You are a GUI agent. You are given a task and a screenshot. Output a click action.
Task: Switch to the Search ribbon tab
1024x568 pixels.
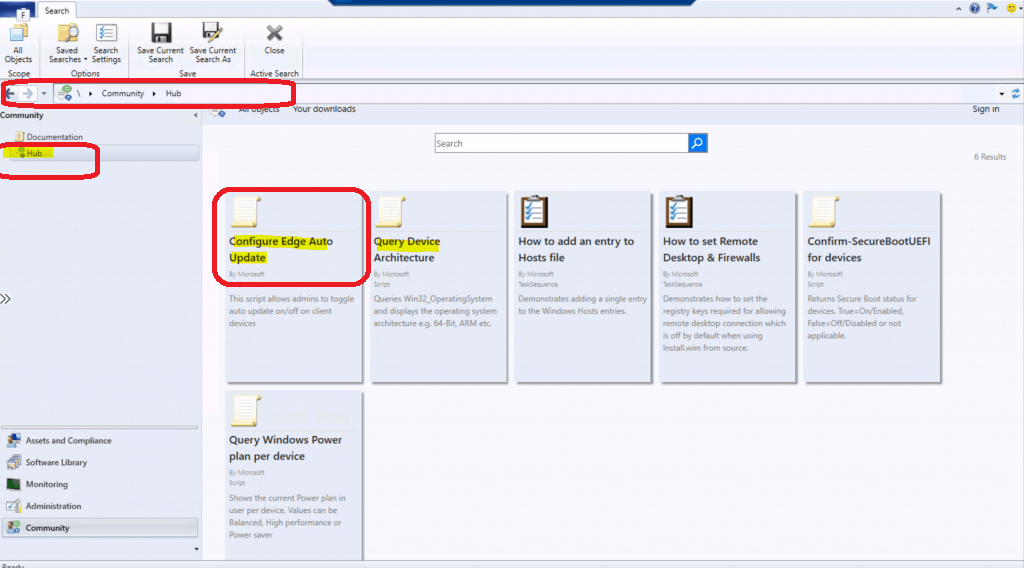tap(57, 10)
